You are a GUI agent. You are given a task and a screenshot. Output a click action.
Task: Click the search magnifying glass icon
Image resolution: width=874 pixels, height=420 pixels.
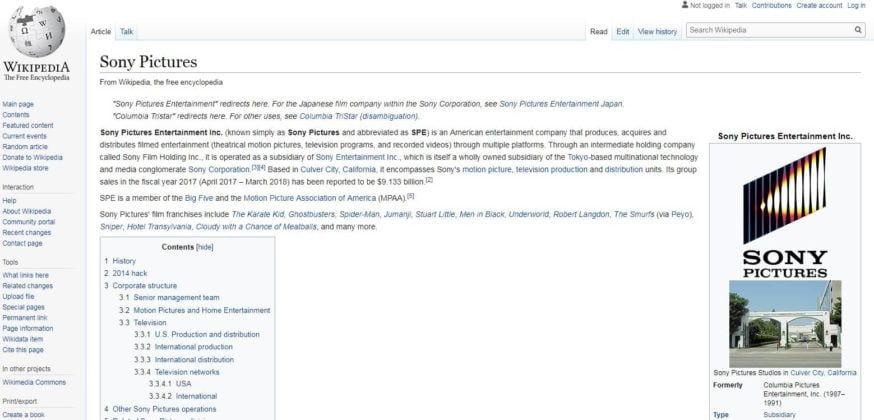pyautogui.click(x=858, y=31)
